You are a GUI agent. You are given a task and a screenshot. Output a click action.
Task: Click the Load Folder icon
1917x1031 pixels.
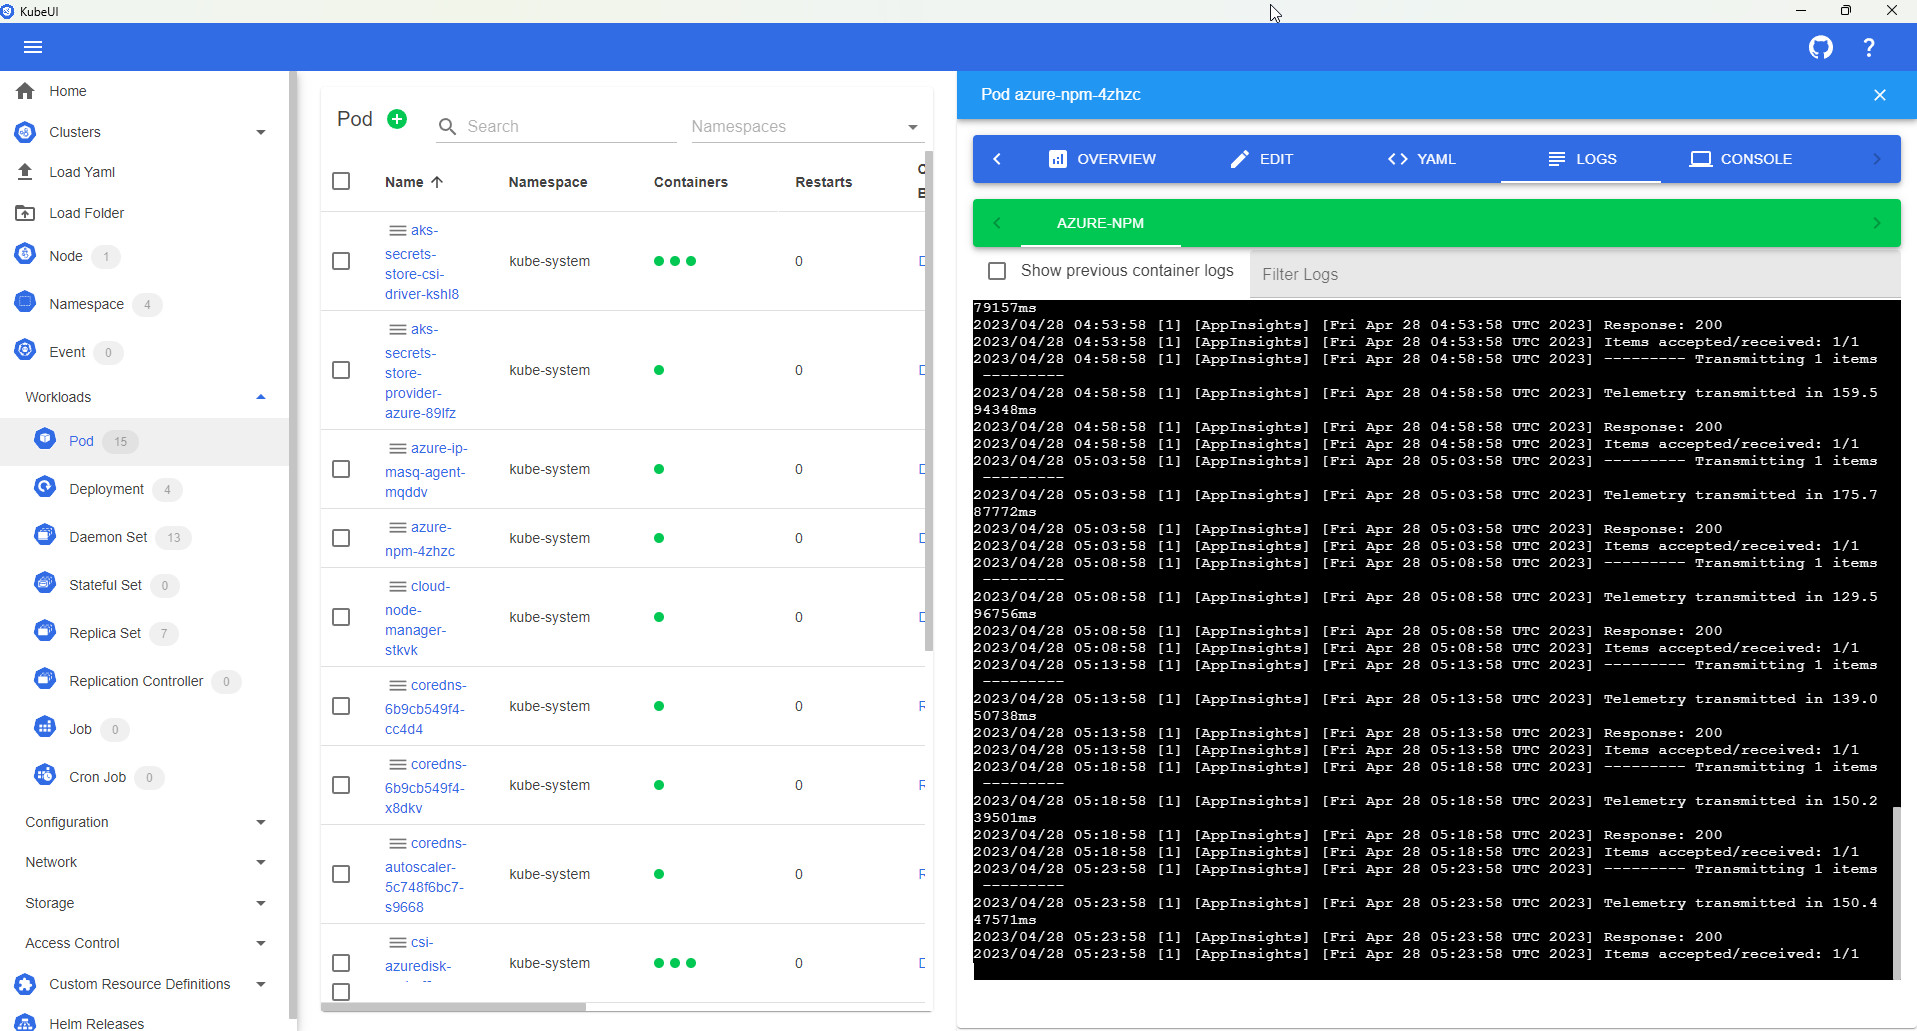click(x=26, y=213)
